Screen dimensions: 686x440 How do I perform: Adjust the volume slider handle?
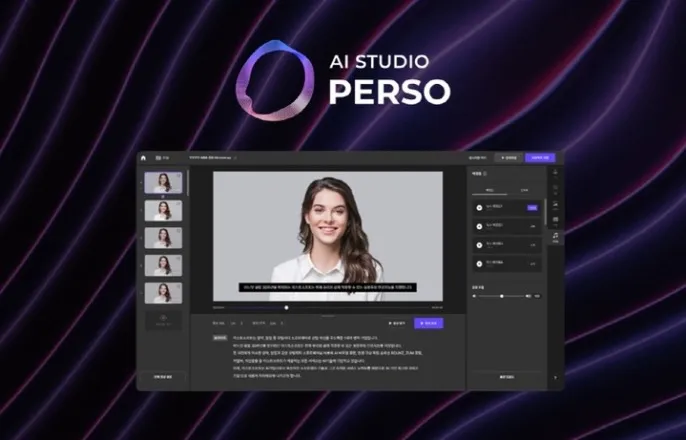click(x=502, y=296)
